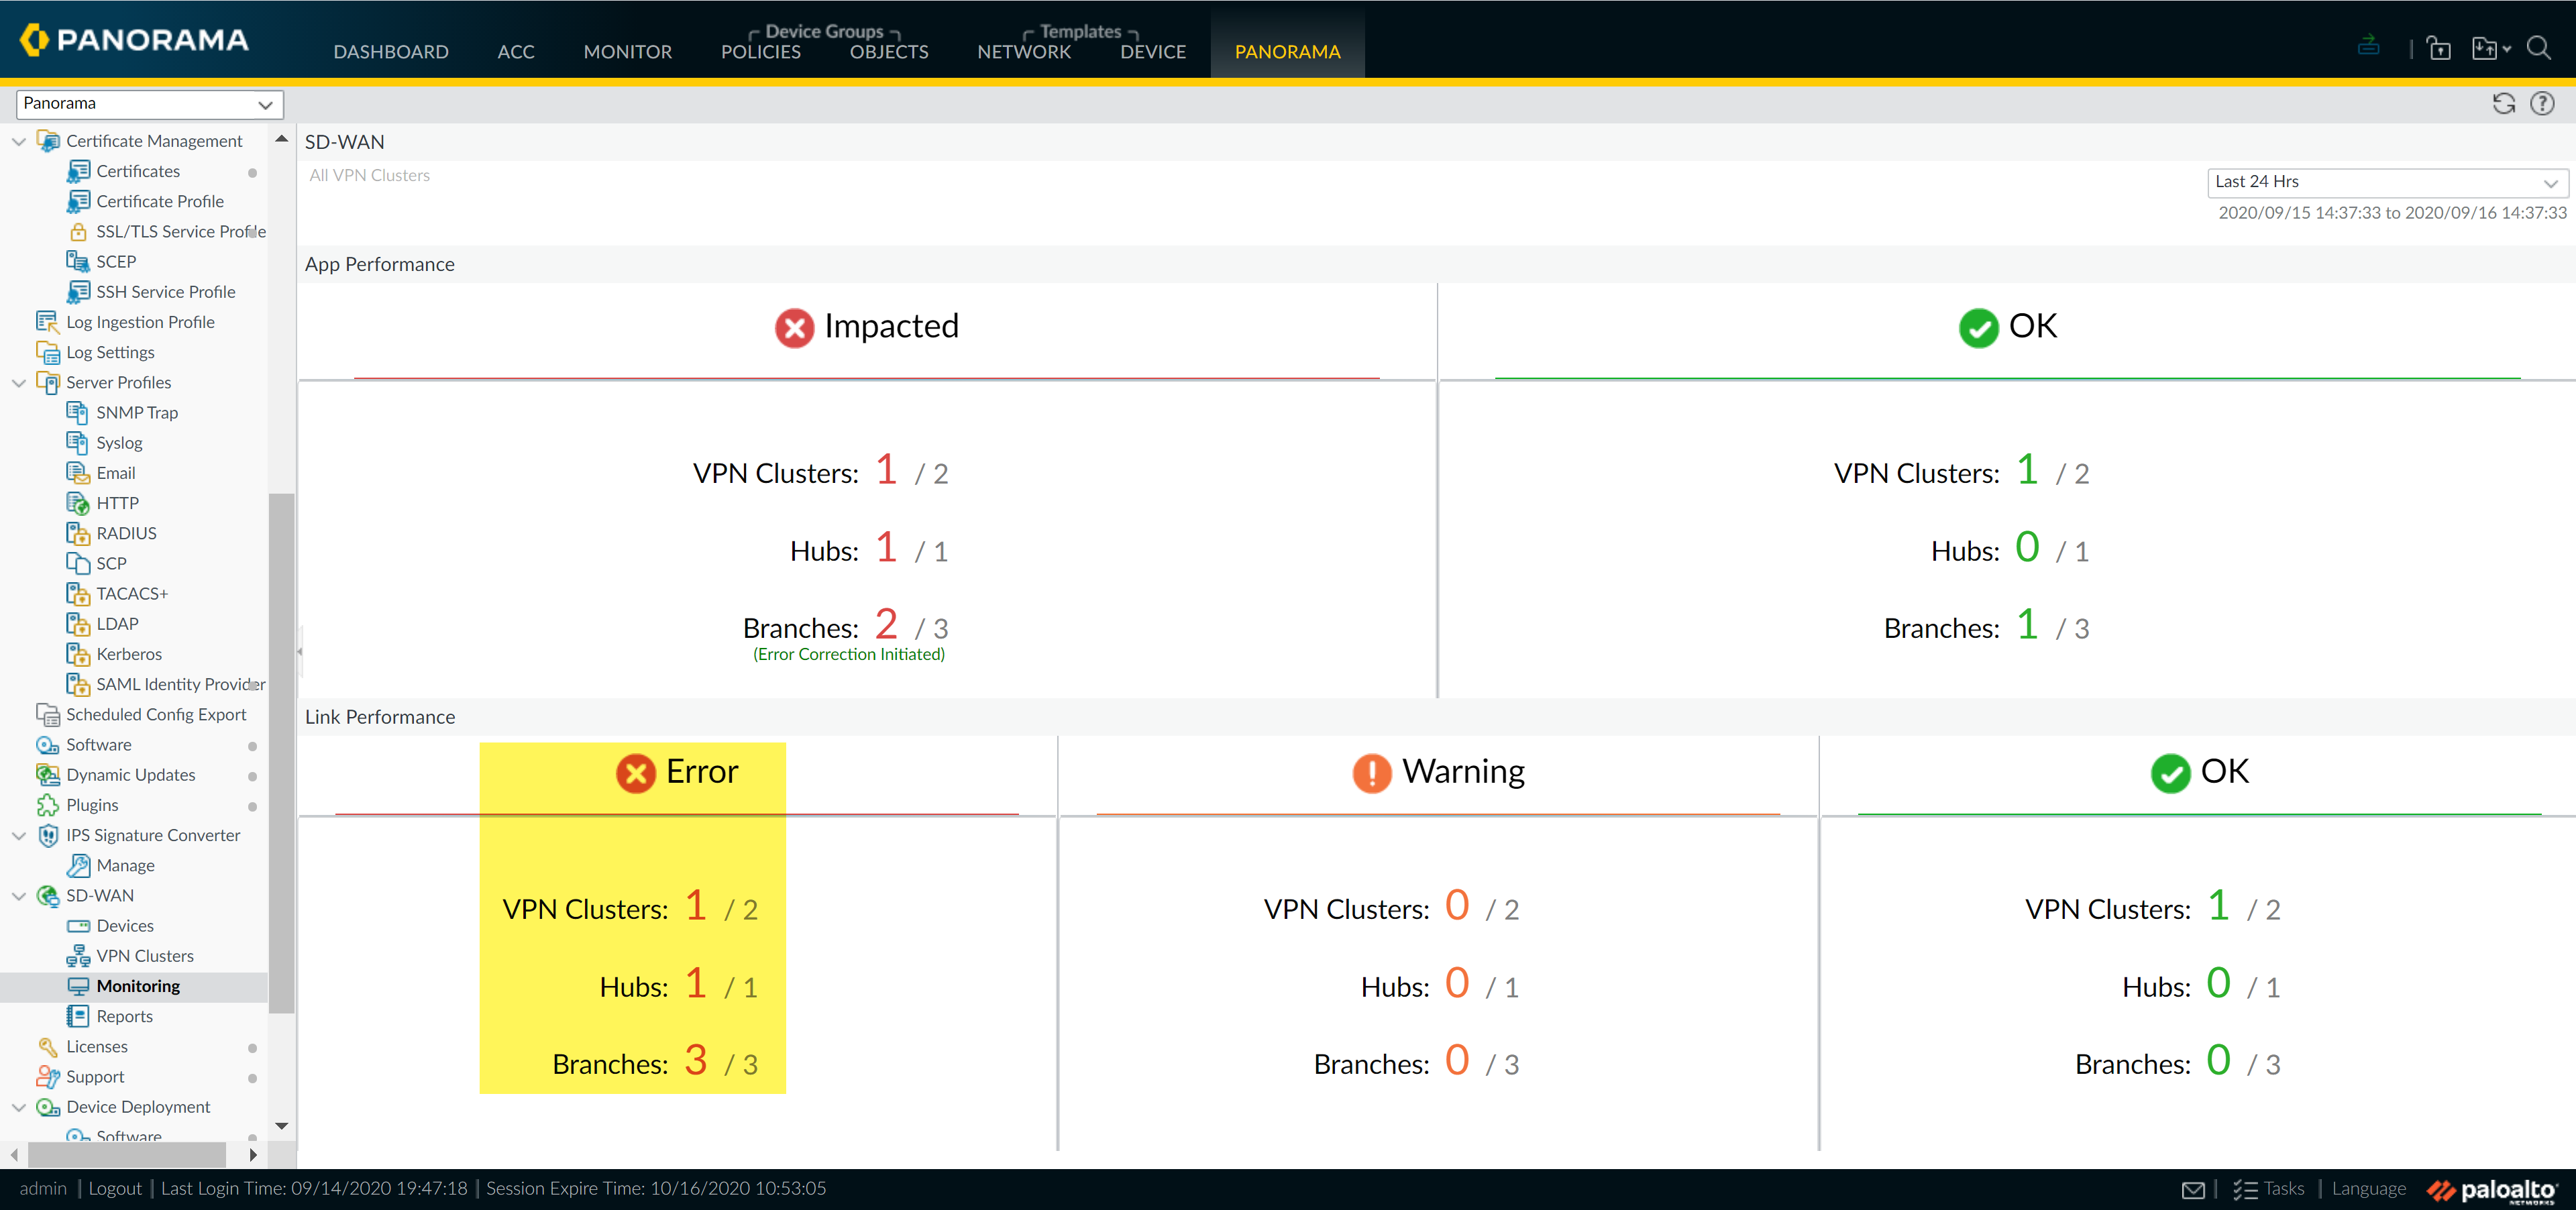Click the search magnifier icon
Image resolution: width=2576 pixels, height=1210 pixels.
pos(2537,47)
